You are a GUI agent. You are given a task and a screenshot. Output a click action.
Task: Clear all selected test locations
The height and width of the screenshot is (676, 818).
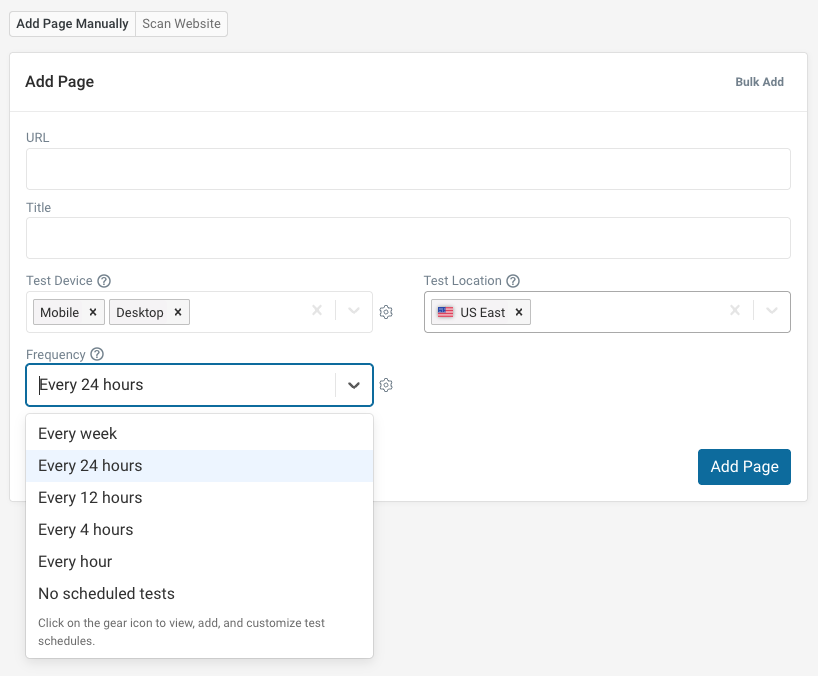(x=735, y=311)
